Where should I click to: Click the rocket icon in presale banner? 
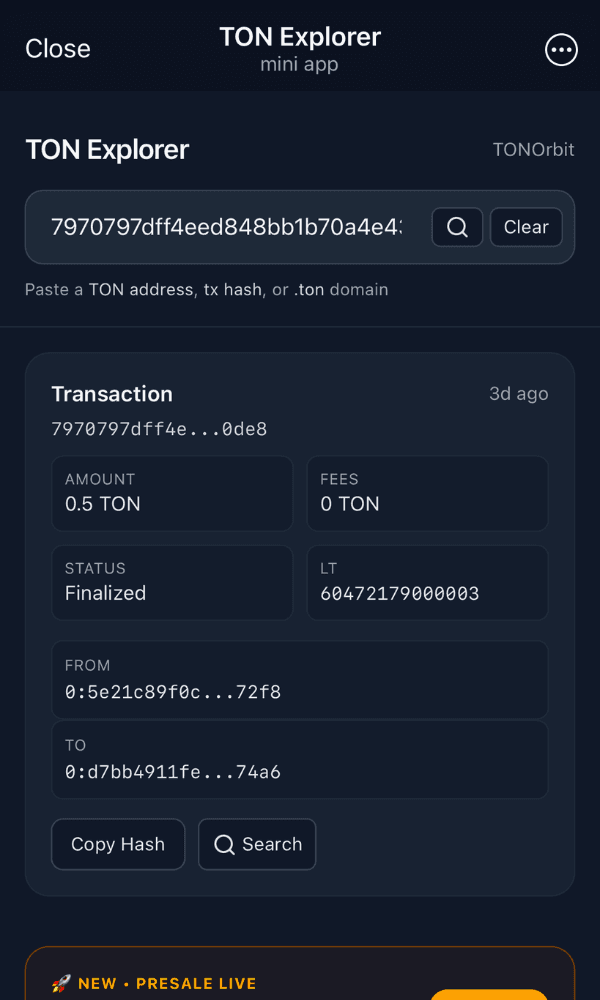click(x=61, y=983)
